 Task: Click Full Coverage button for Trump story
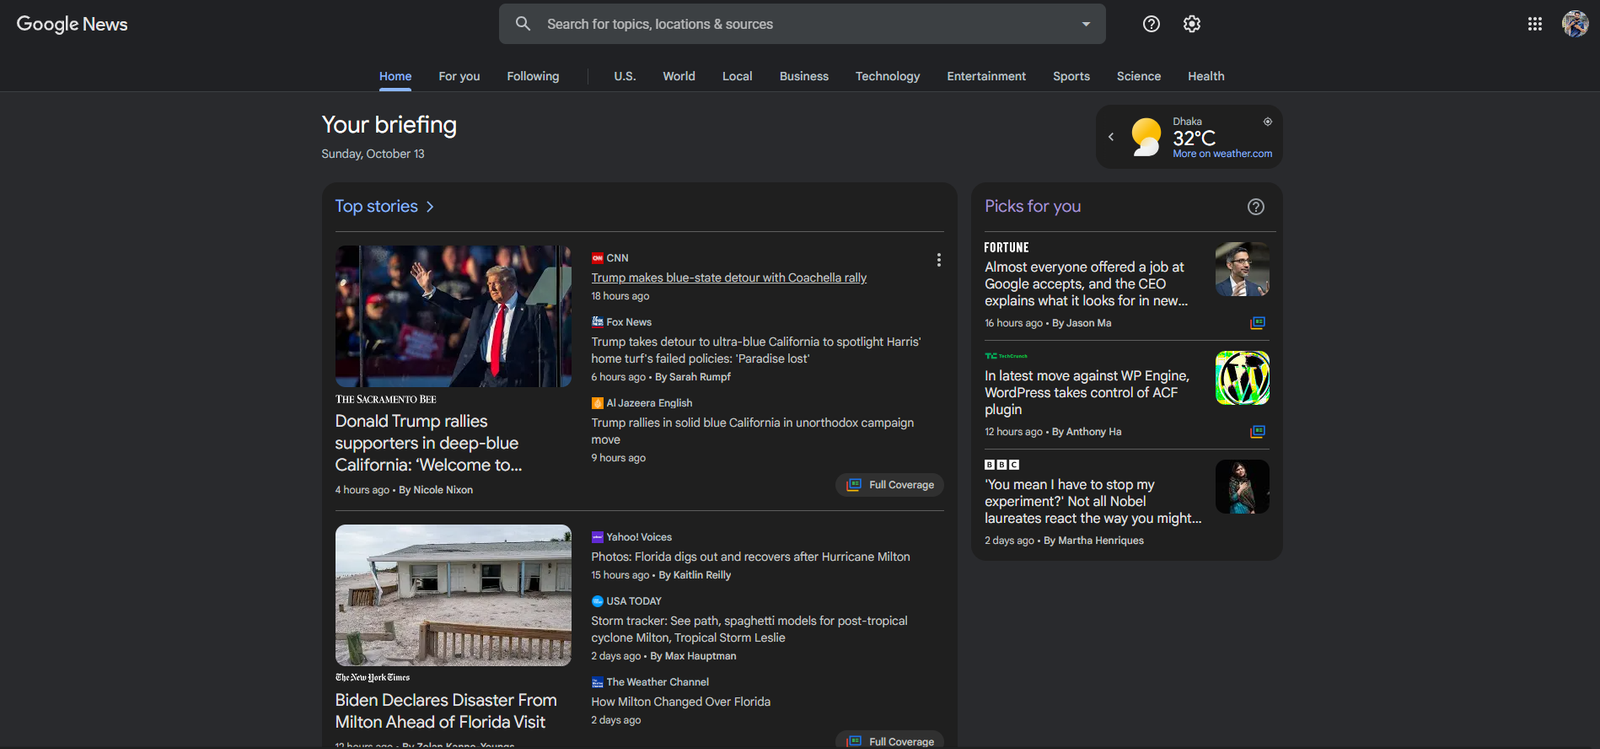point(890,485)
